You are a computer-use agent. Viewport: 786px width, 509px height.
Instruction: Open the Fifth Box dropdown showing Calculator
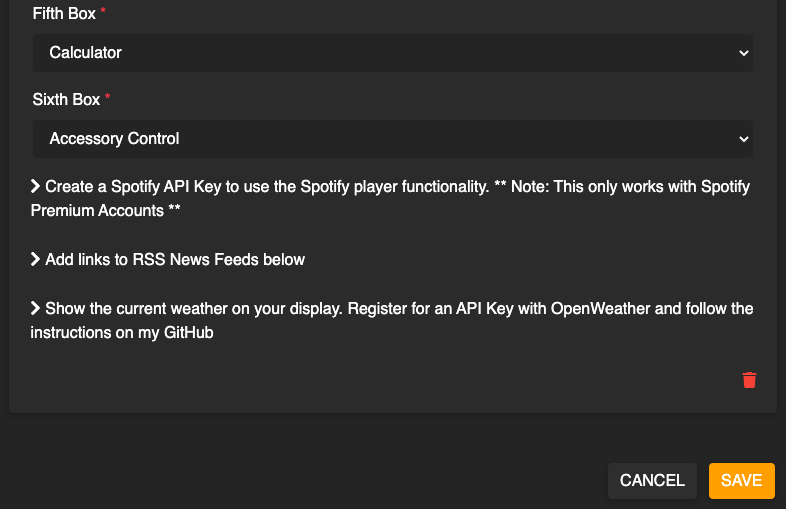[x=392, y=53]
